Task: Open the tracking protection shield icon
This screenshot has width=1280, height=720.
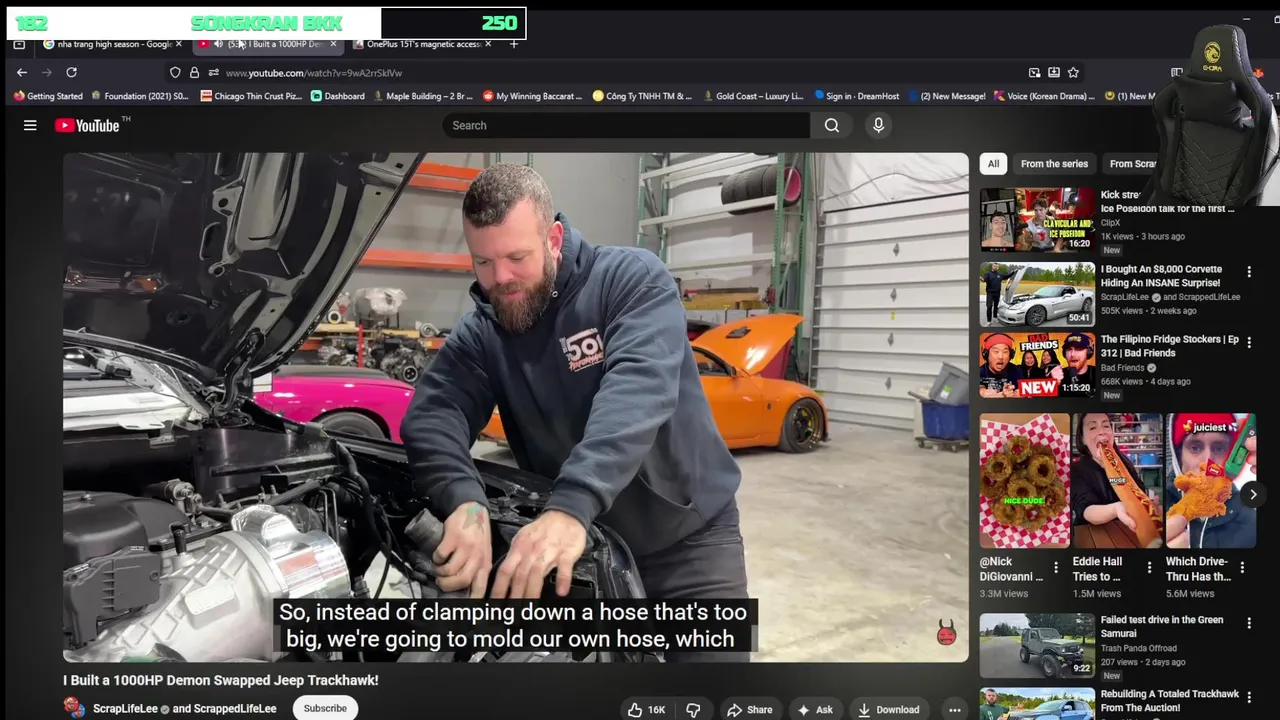Action: pos(175,72)
